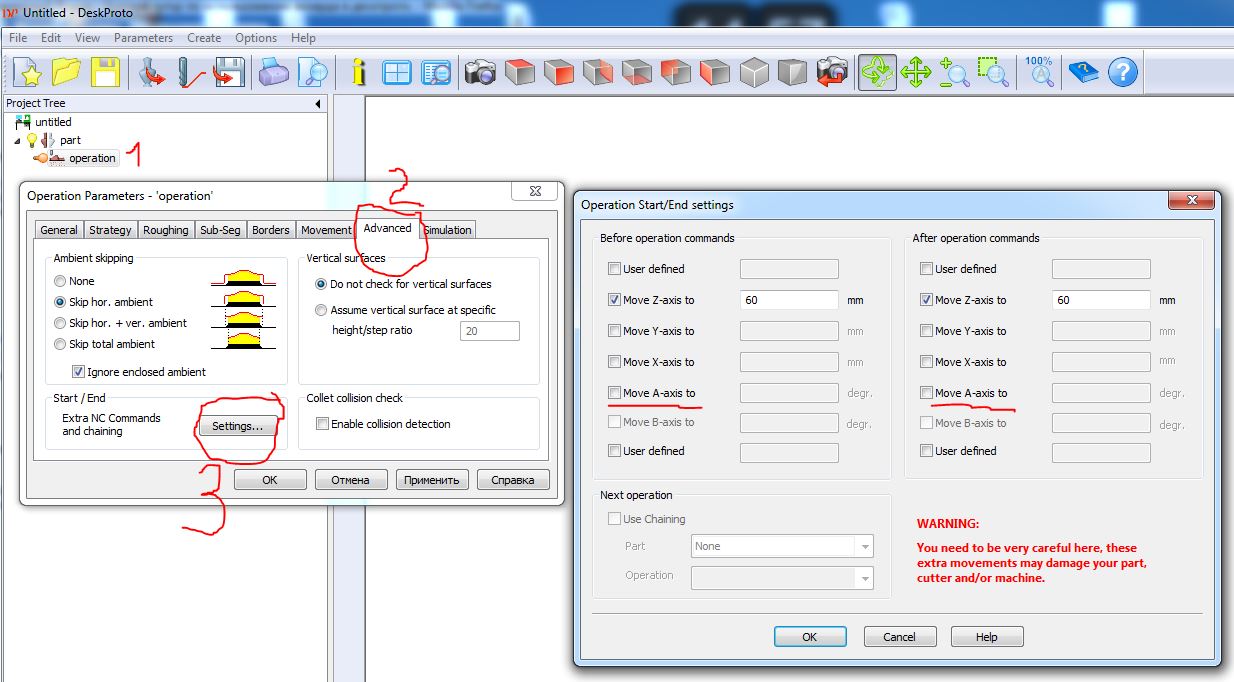Open the Parameters menu
Viewport: 1234px width, 682px height.
[x=143, y=38]
